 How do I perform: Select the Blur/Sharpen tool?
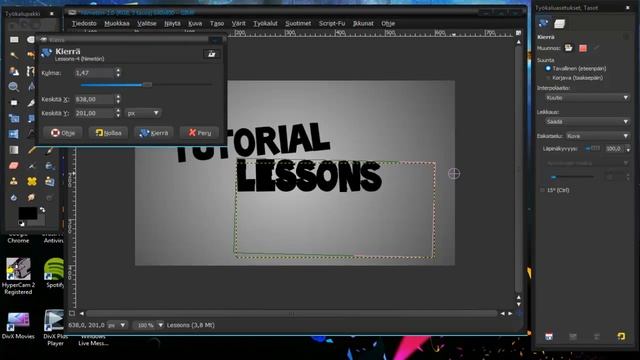click(x=14, y=197)
